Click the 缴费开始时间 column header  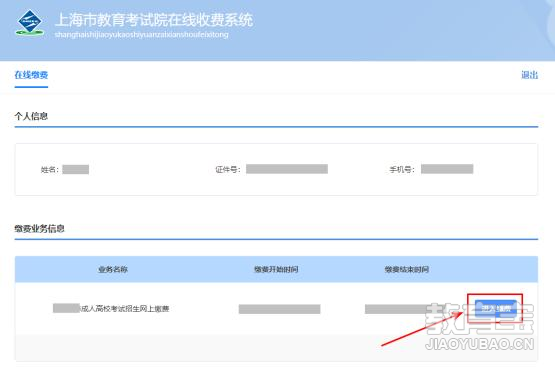click(x=276, y=269)
